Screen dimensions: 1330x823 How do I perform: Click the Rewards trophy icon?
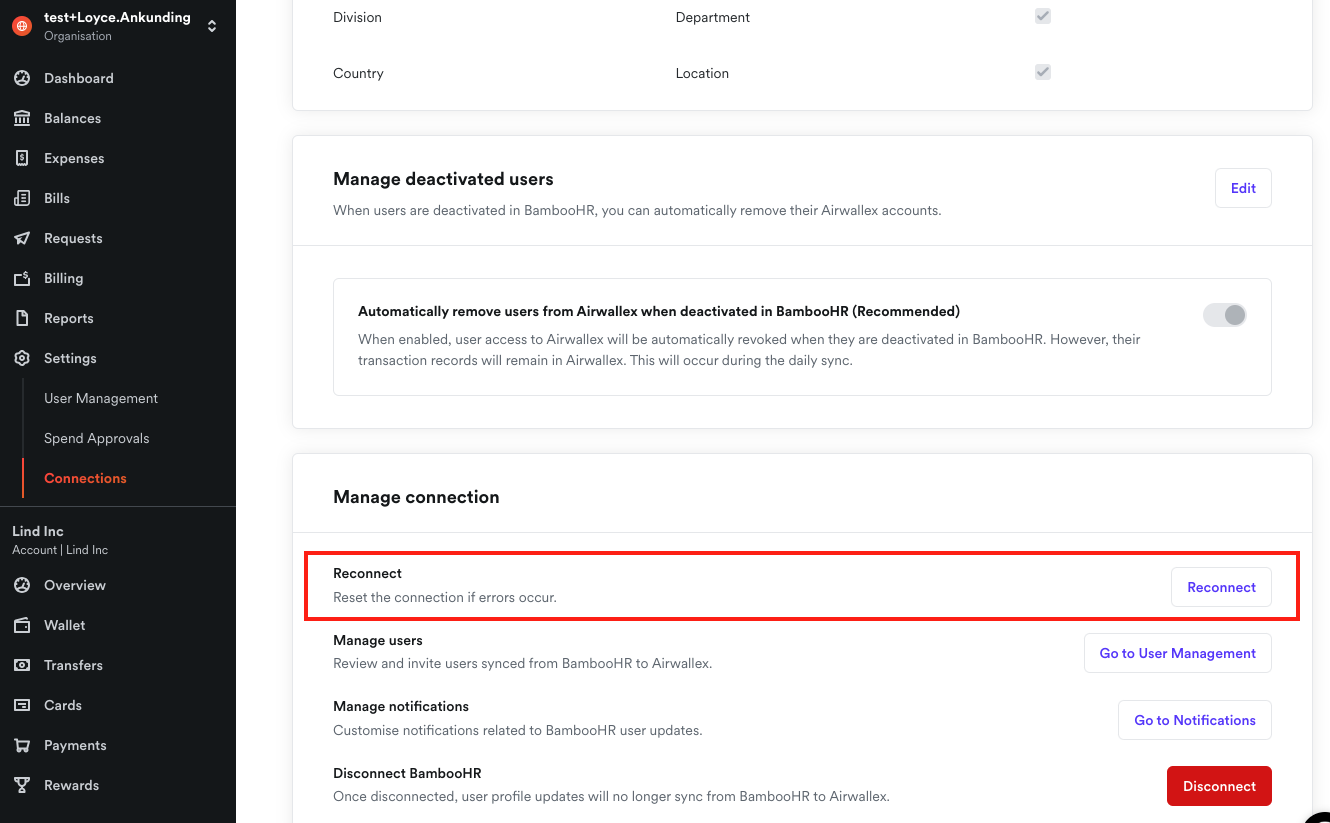point(22,785)
